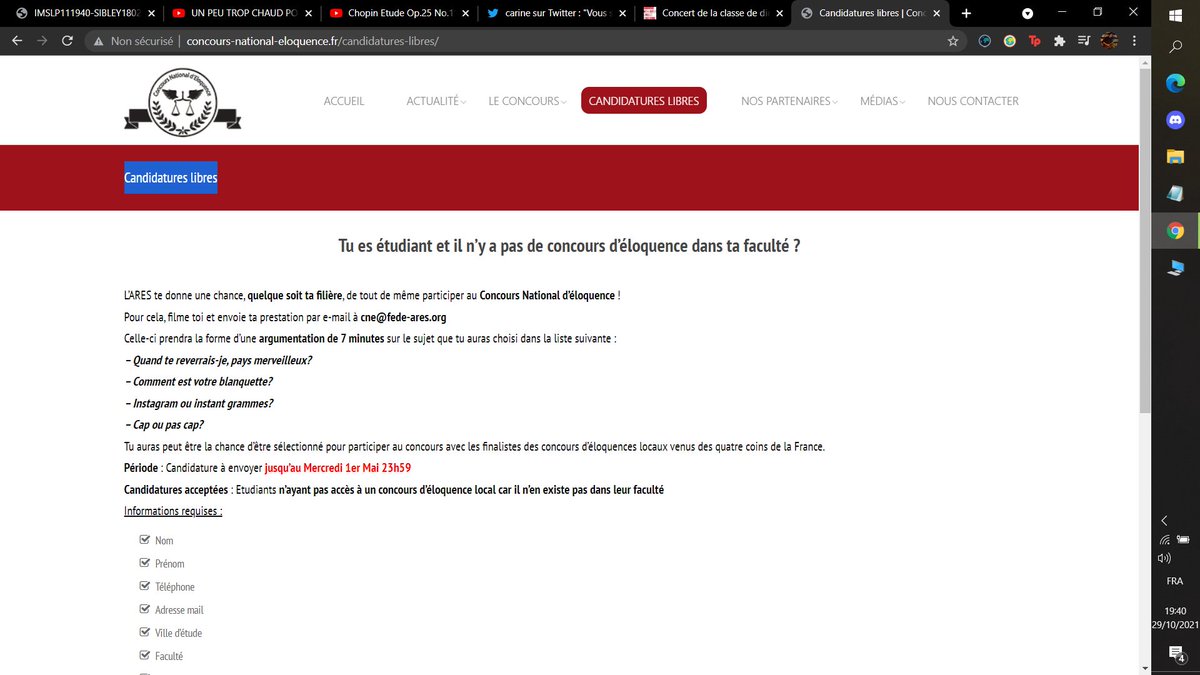The image size is (1200, 675).
Task: Reload the page with the refresh icon
Action: pos(67,41)
